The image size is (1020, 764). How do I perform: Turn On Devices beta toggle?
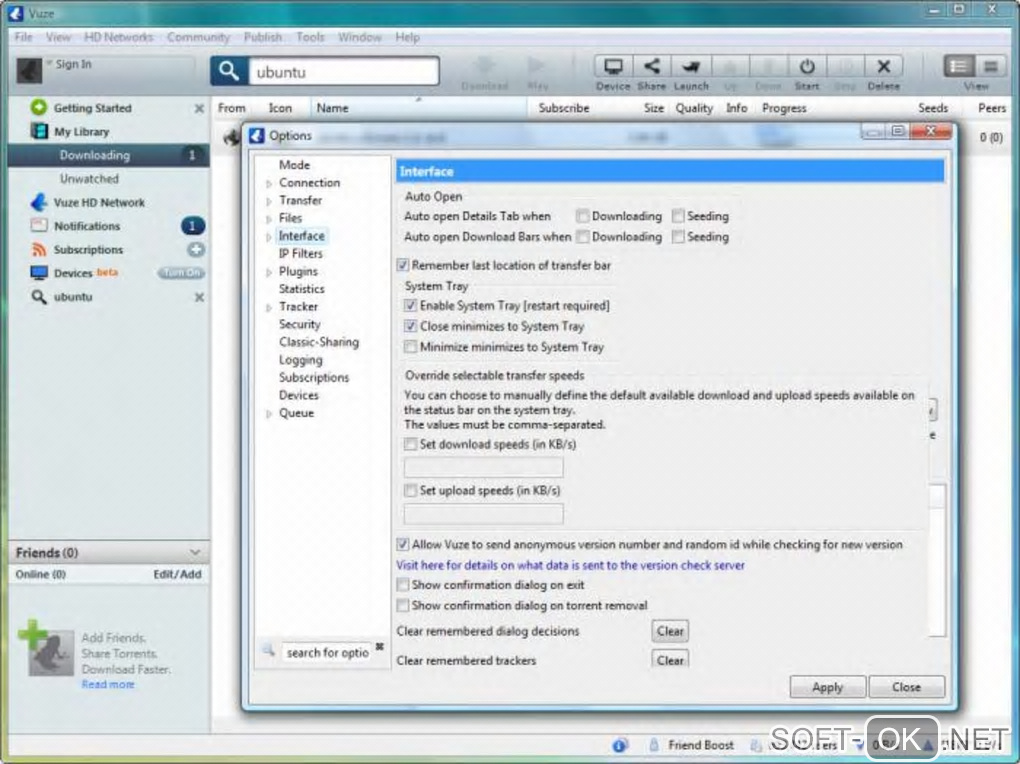(181, 273)
